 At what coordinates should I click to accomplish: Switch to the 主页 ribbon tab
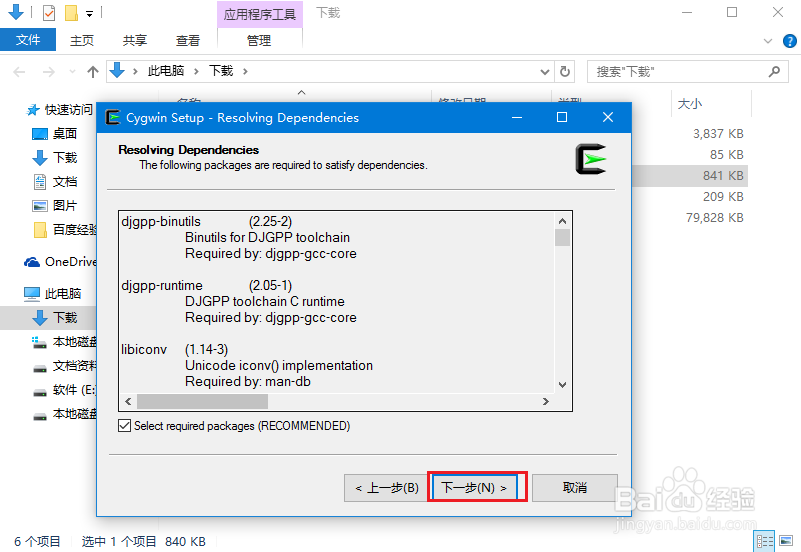pyautogui.click(x=82, y=40)
